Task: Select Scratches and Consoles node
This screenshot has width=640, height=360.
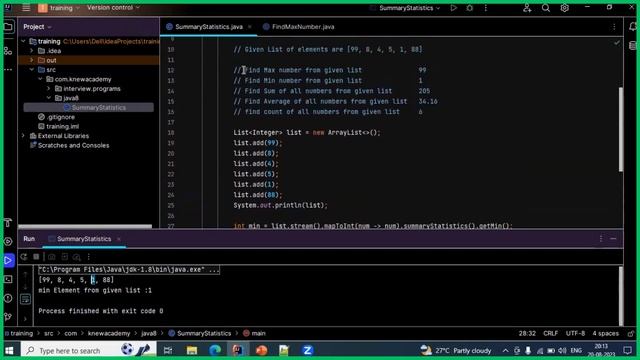Action: tap(69, 145)
